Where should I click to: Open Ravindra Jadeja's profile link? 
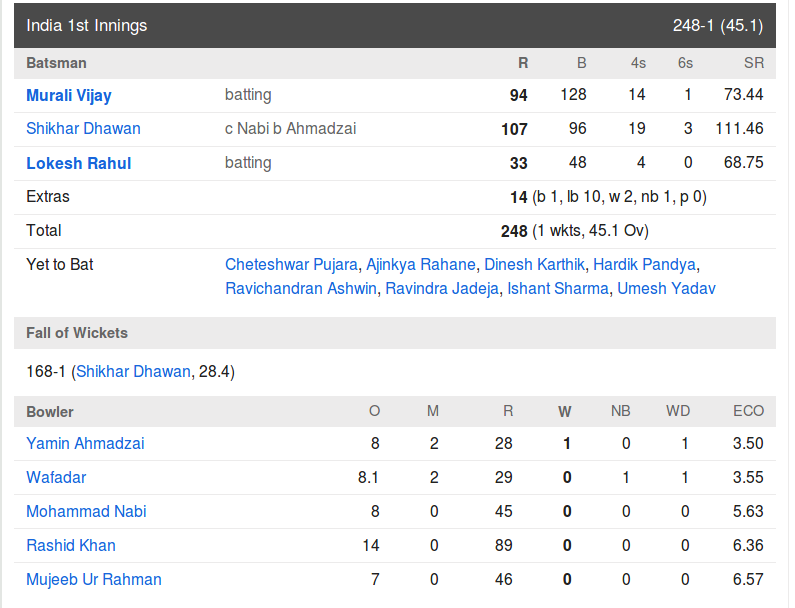pos(442,288)
